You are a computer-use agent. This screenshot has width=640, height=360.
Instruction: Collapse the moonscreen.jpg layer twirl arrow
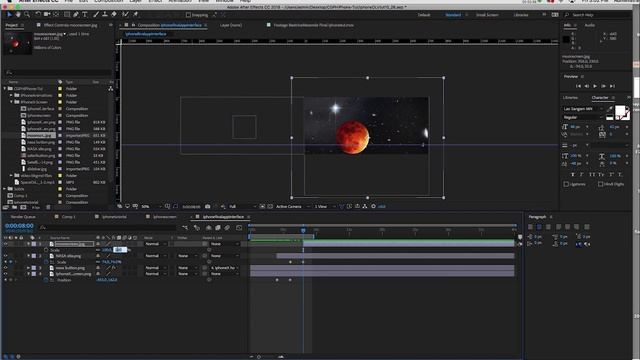click(x=29, y=244)
